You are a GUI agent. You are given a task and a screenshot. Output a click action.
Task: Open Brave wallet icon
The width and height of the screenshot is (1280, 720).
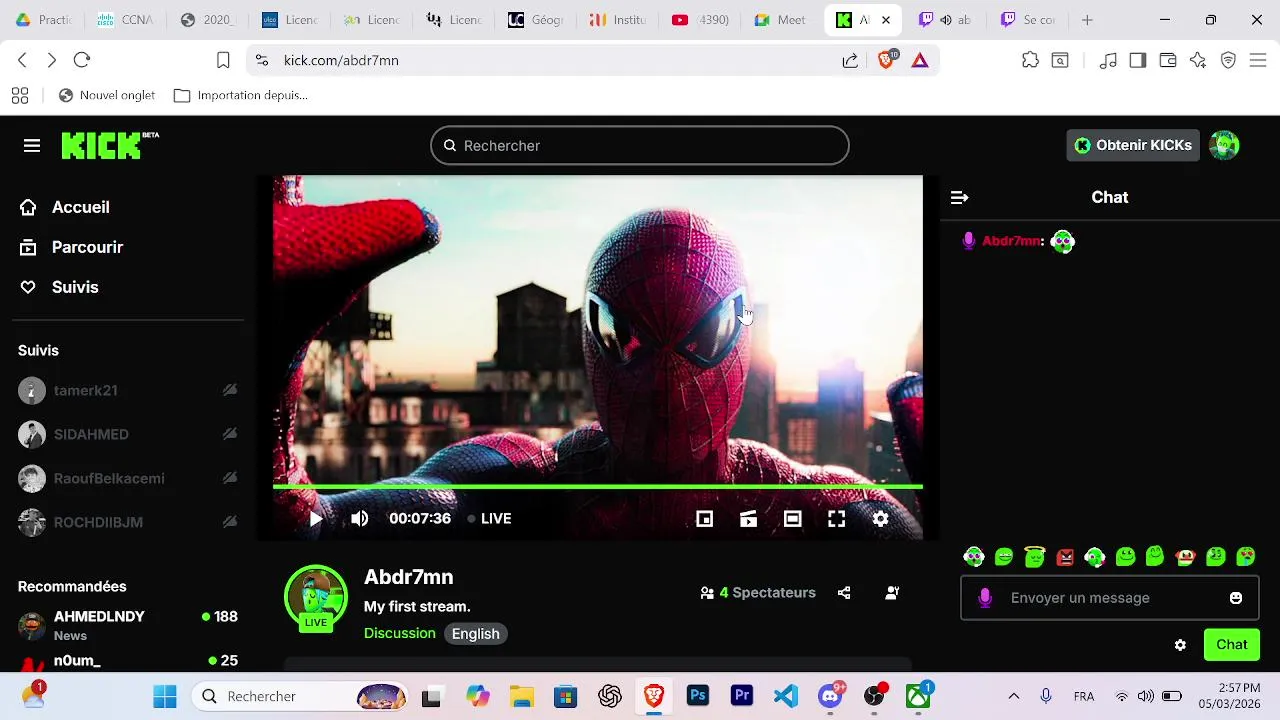click(1167, 60)
